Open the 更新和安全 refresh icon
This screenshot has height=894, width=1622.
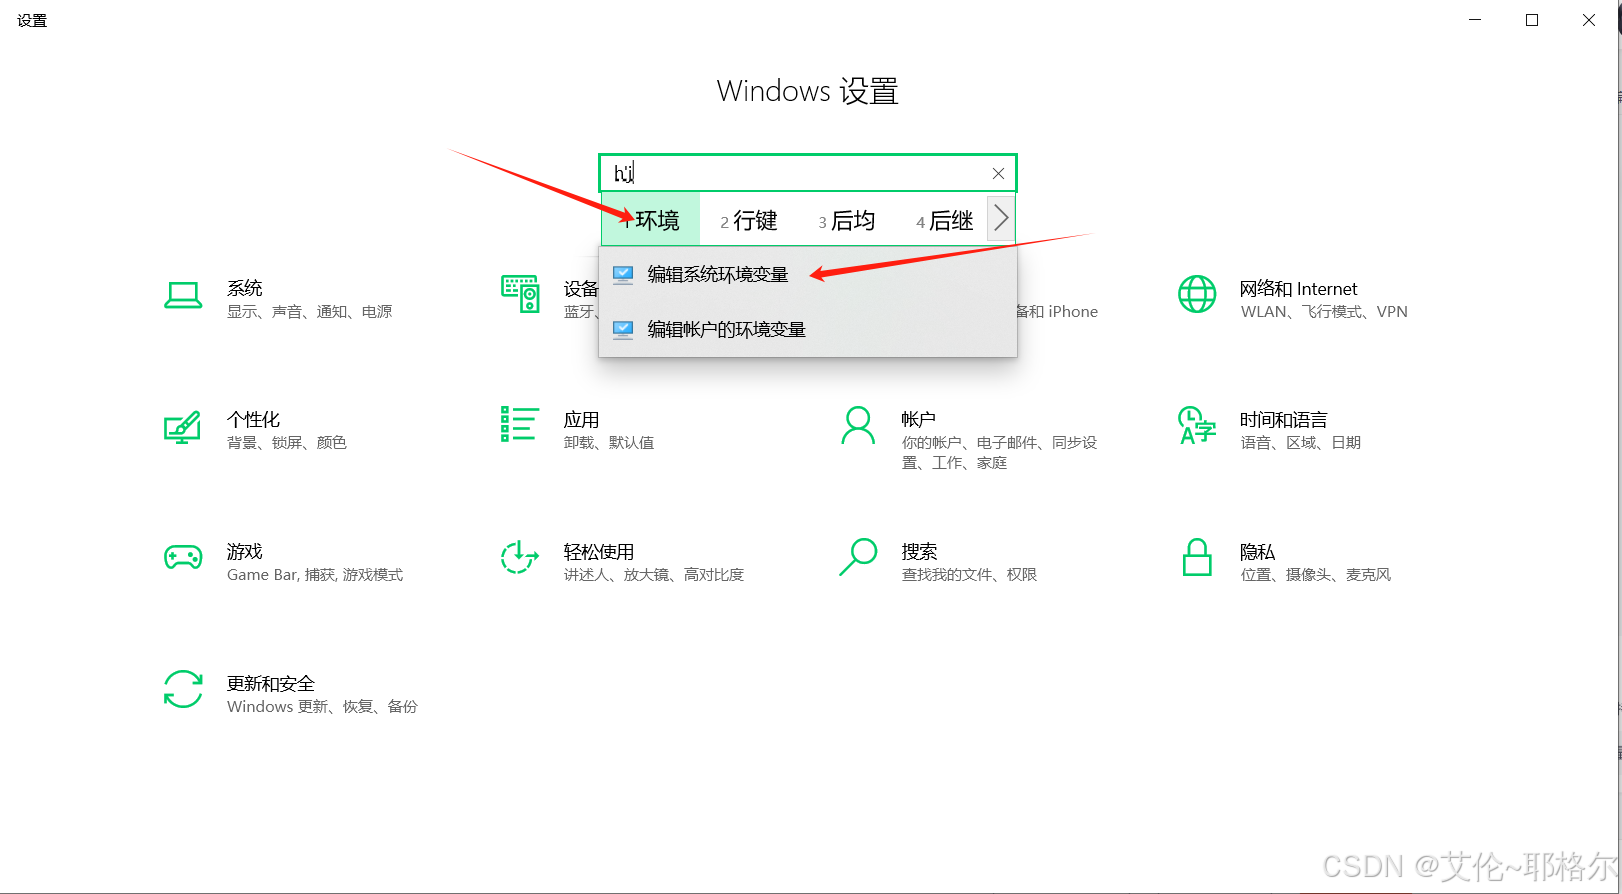(x=183, y=689)
